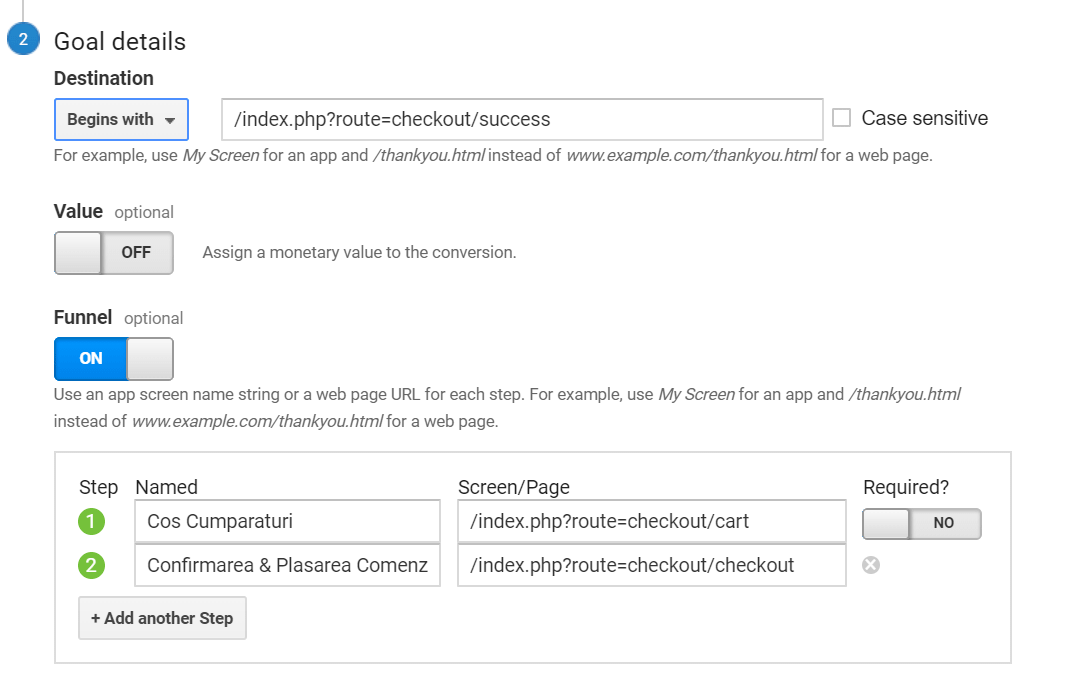The width and height of the screenshot is (1090, 688).
Task: Click the Funnel optional label
Action: [x=118, y=318]
